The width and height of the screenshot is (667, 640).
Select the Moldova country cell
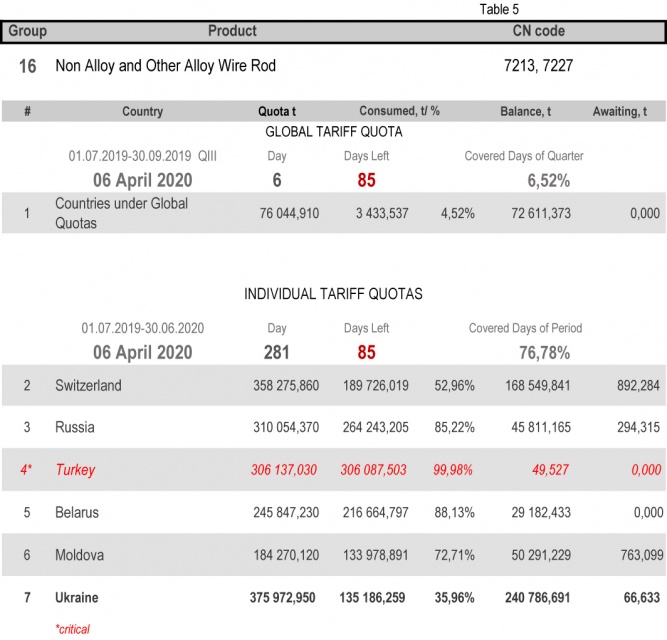tap(79, 554)
